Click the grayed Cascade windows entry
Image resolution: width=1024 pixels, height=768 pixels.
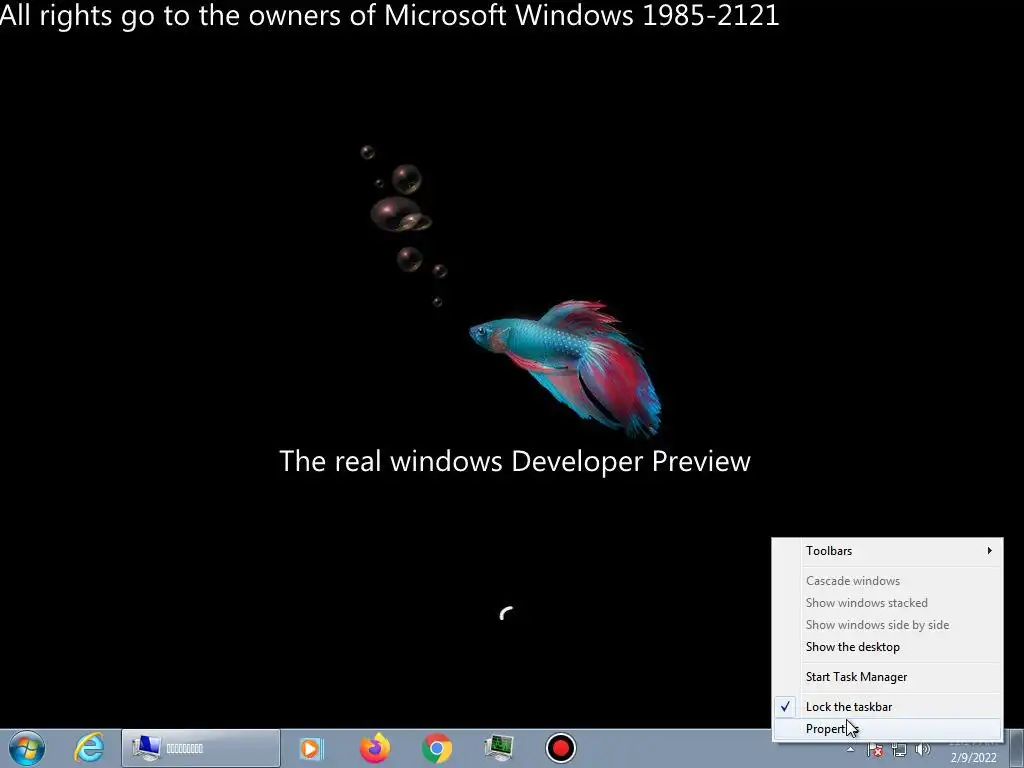(x=888, y=581)
